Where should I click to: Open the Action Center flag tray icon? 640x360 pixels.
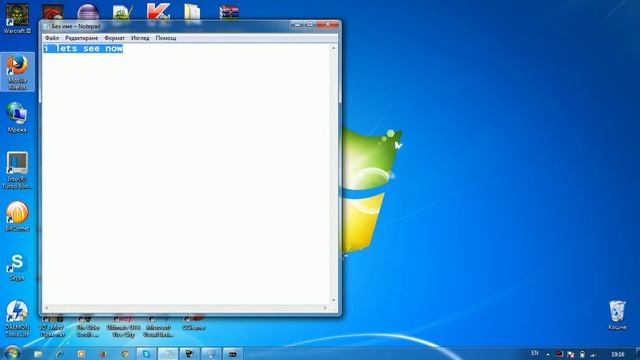(x=571, y=354)
